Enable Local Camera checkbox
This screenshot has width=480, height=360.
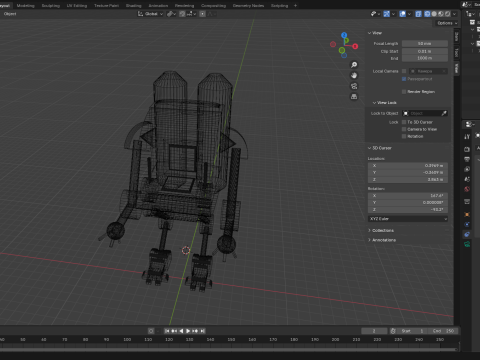click(x=404, y=71)
